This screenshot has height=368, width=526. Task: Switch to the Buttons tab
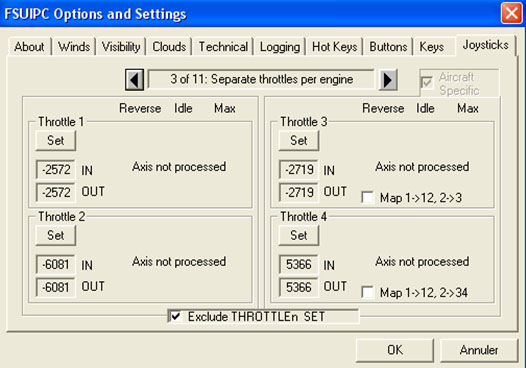pyautogui.click(x=388, y=47)
